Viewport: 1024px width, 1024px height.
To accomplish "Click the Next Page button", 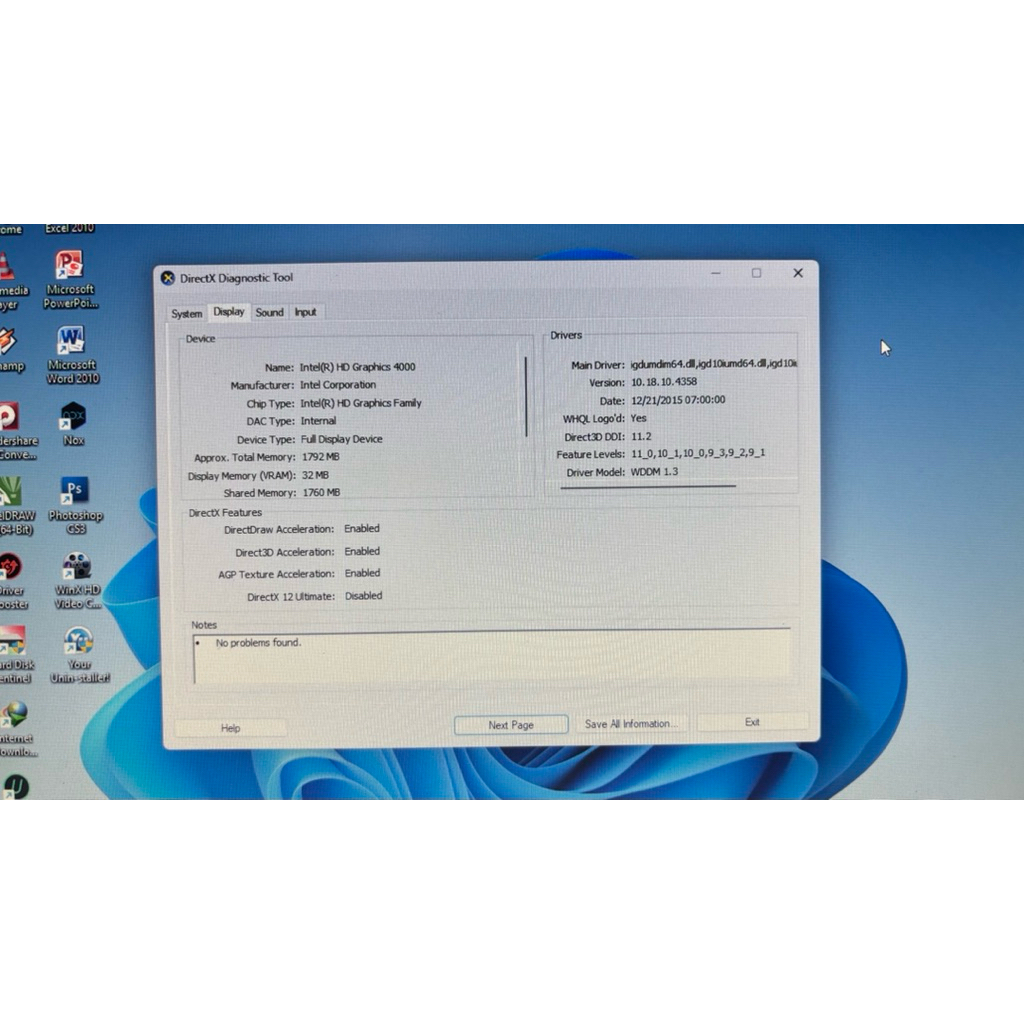I will (511, 725).
